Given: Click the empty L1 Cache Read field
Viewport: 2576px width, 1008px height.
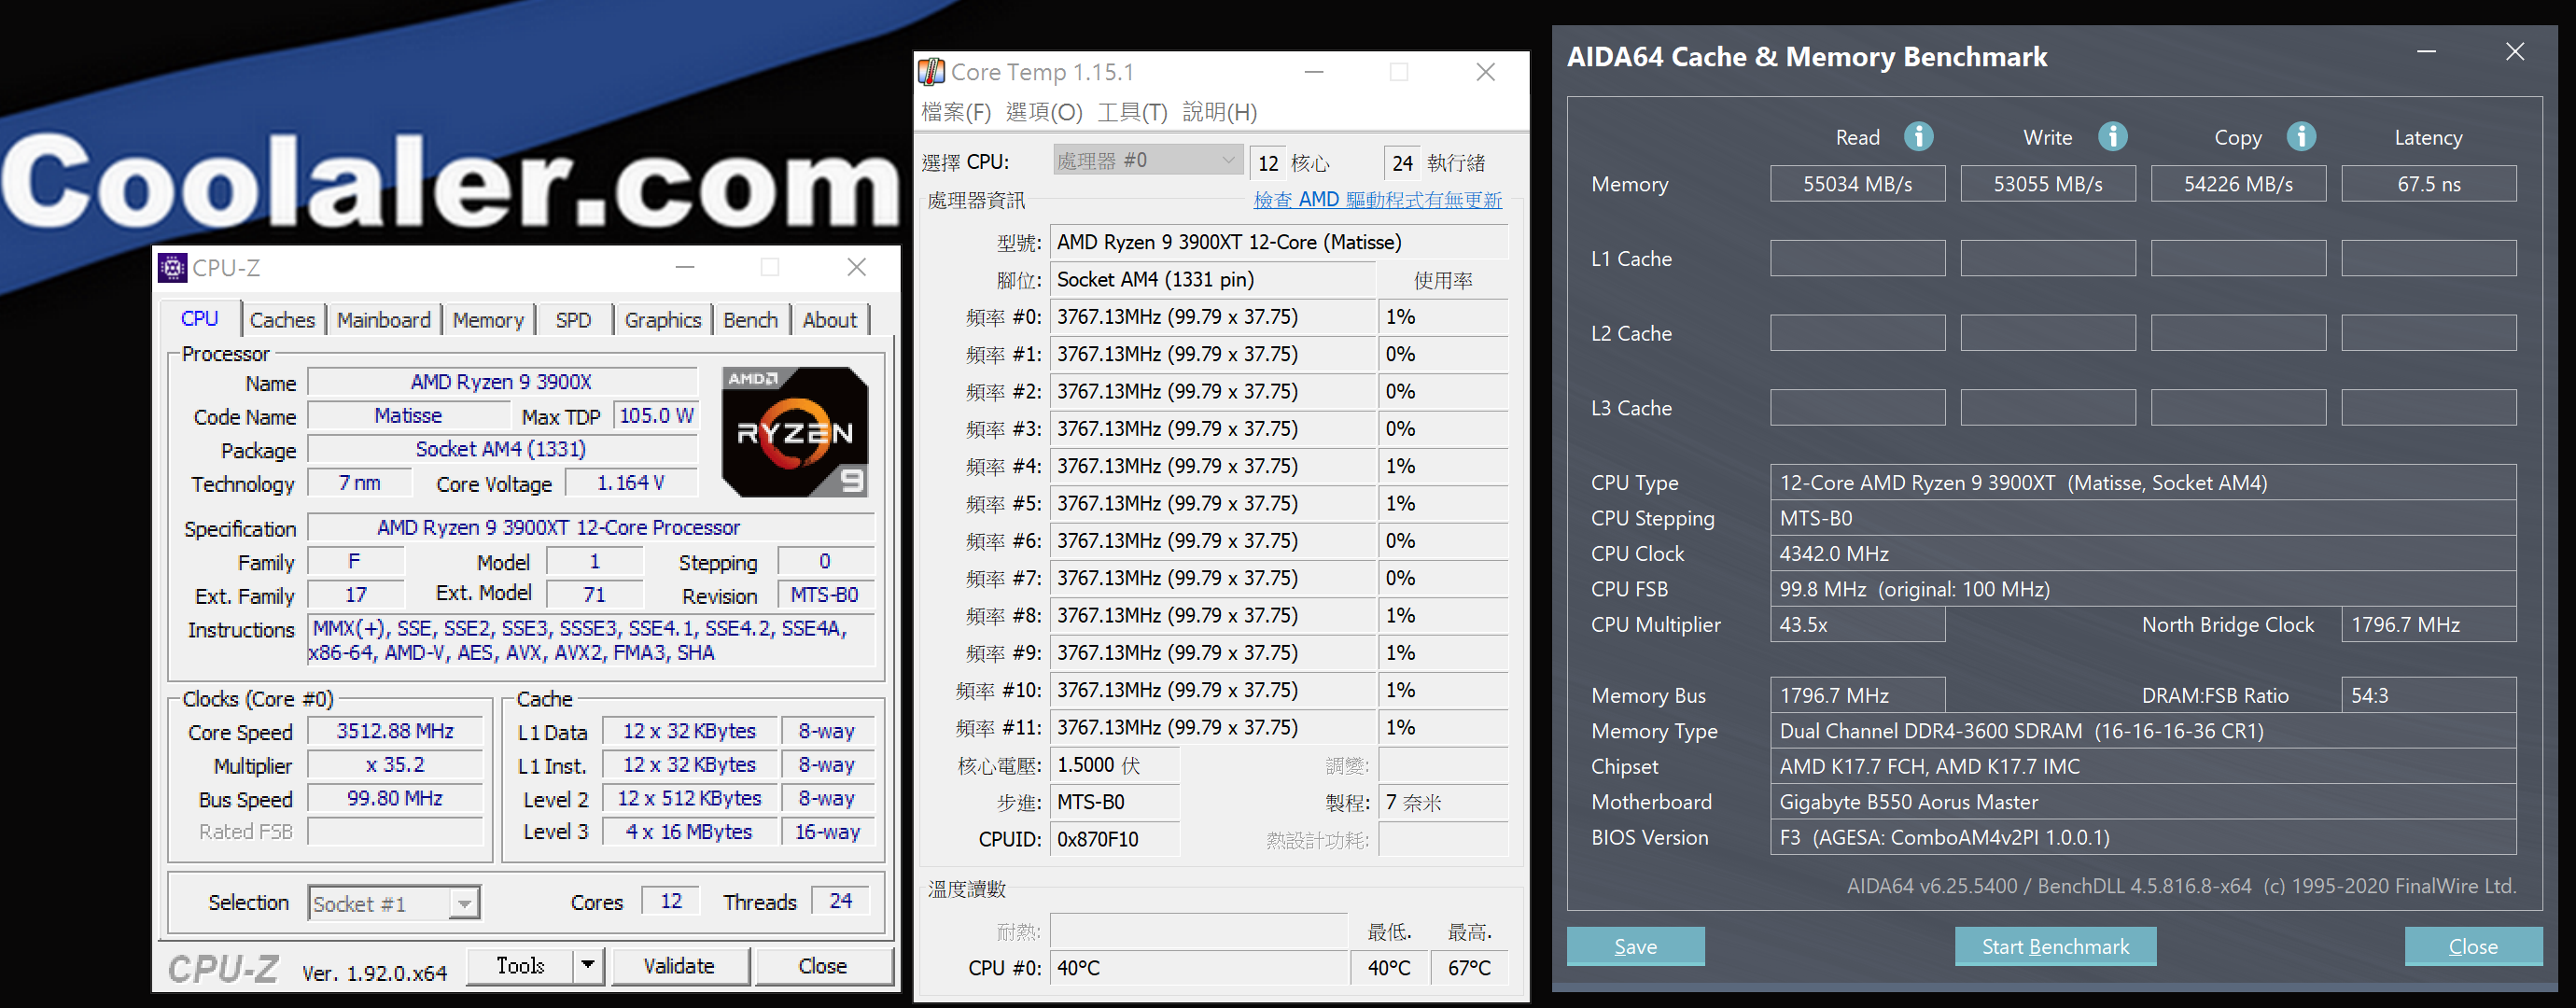Looking at the screenshot, I should tap(1857, 258).
